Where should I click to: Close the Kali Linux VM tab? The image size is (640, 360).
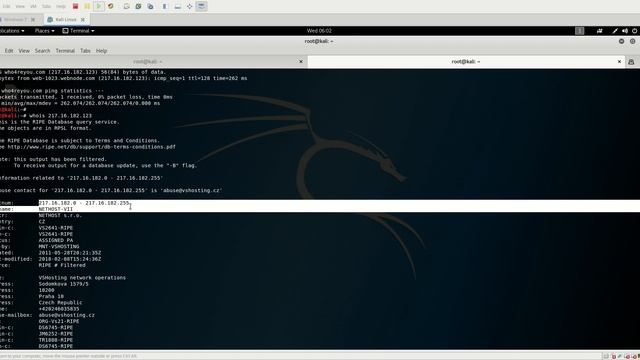83,20
